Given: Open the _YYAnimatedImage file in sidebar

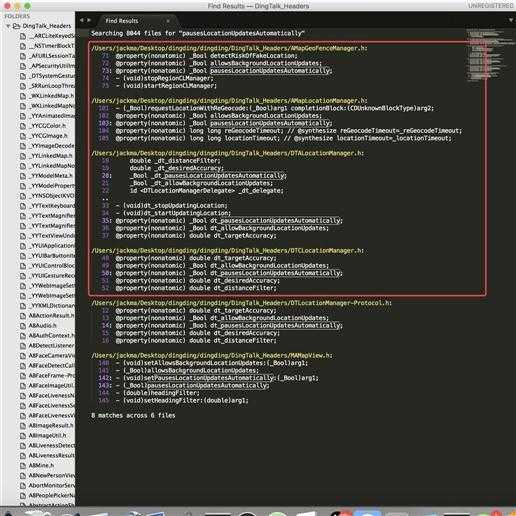Looking at the screenshot, I should [x=52, y=116].
